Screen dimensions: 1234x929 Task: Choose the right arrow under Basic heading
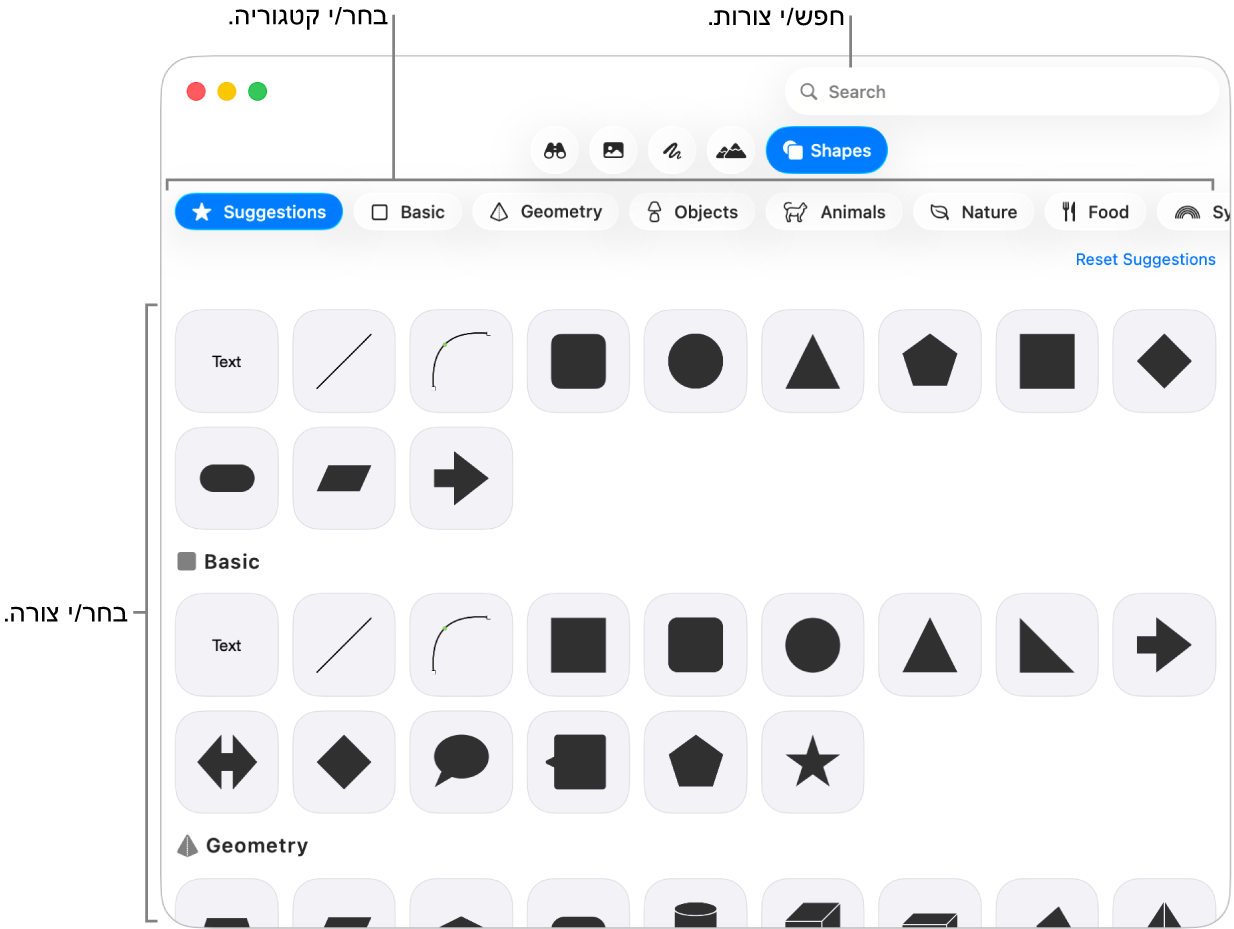pos(1164,645)
